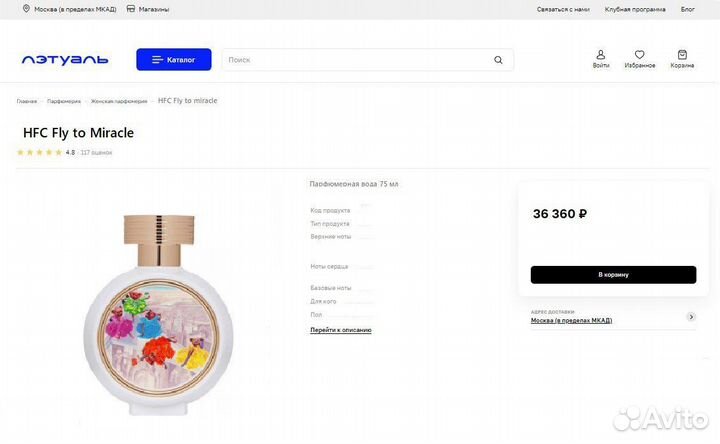Open the 117 оценок reviews link

tap(96, 152)
